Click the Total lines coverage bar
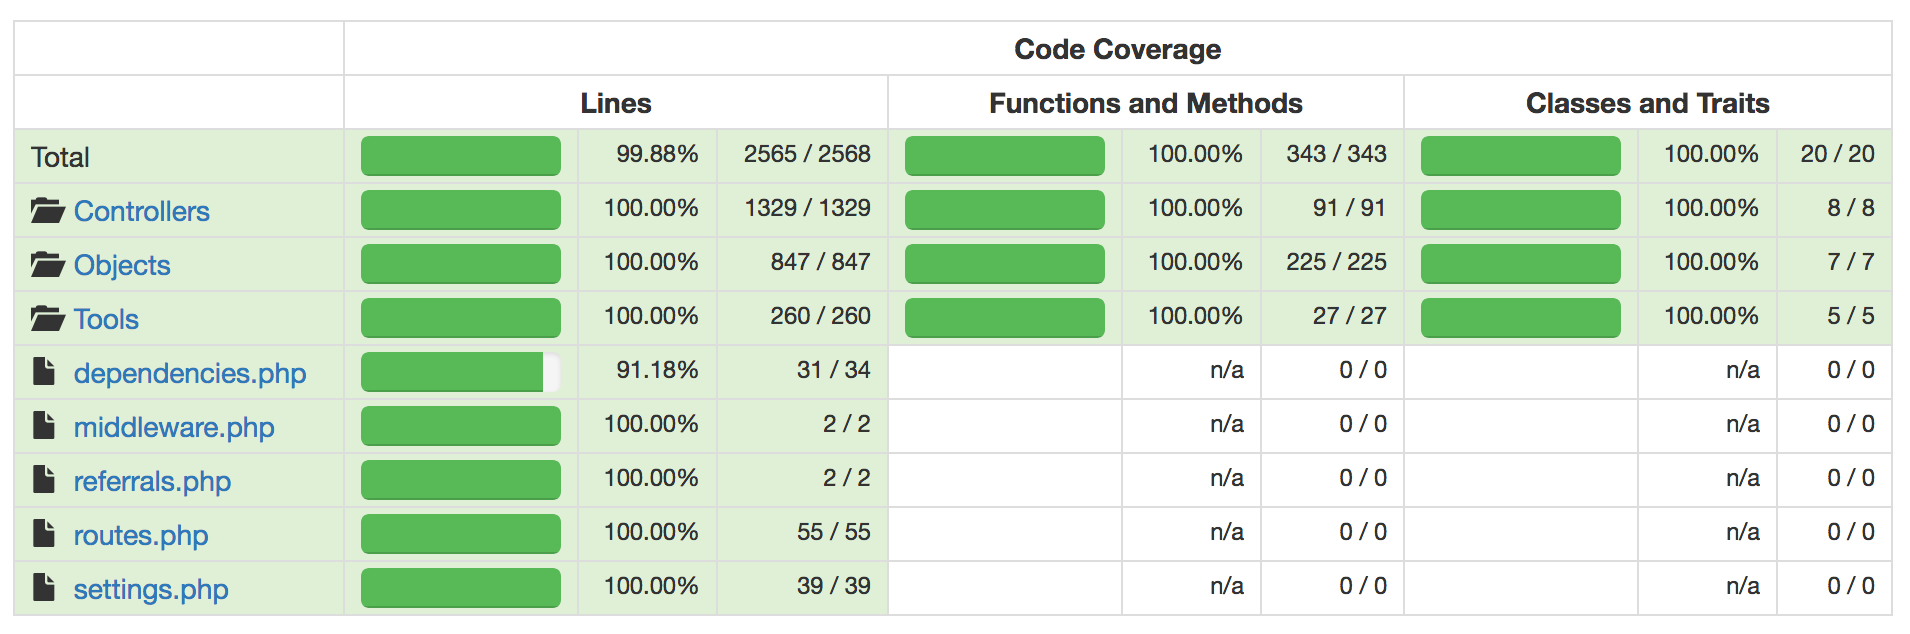Screen dimensions: 1910x634 tap(460, 156)
